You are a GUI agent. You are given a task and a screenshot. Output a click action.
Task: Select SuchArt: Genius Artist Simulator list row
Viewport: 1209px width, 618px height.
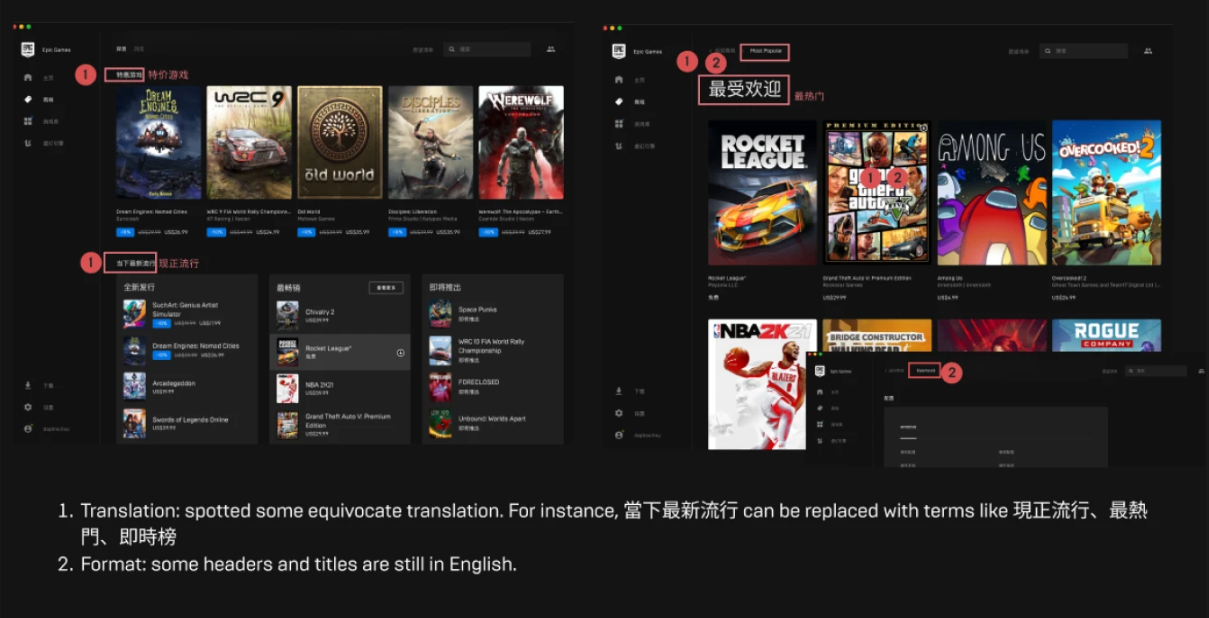(x=186, y=313)
